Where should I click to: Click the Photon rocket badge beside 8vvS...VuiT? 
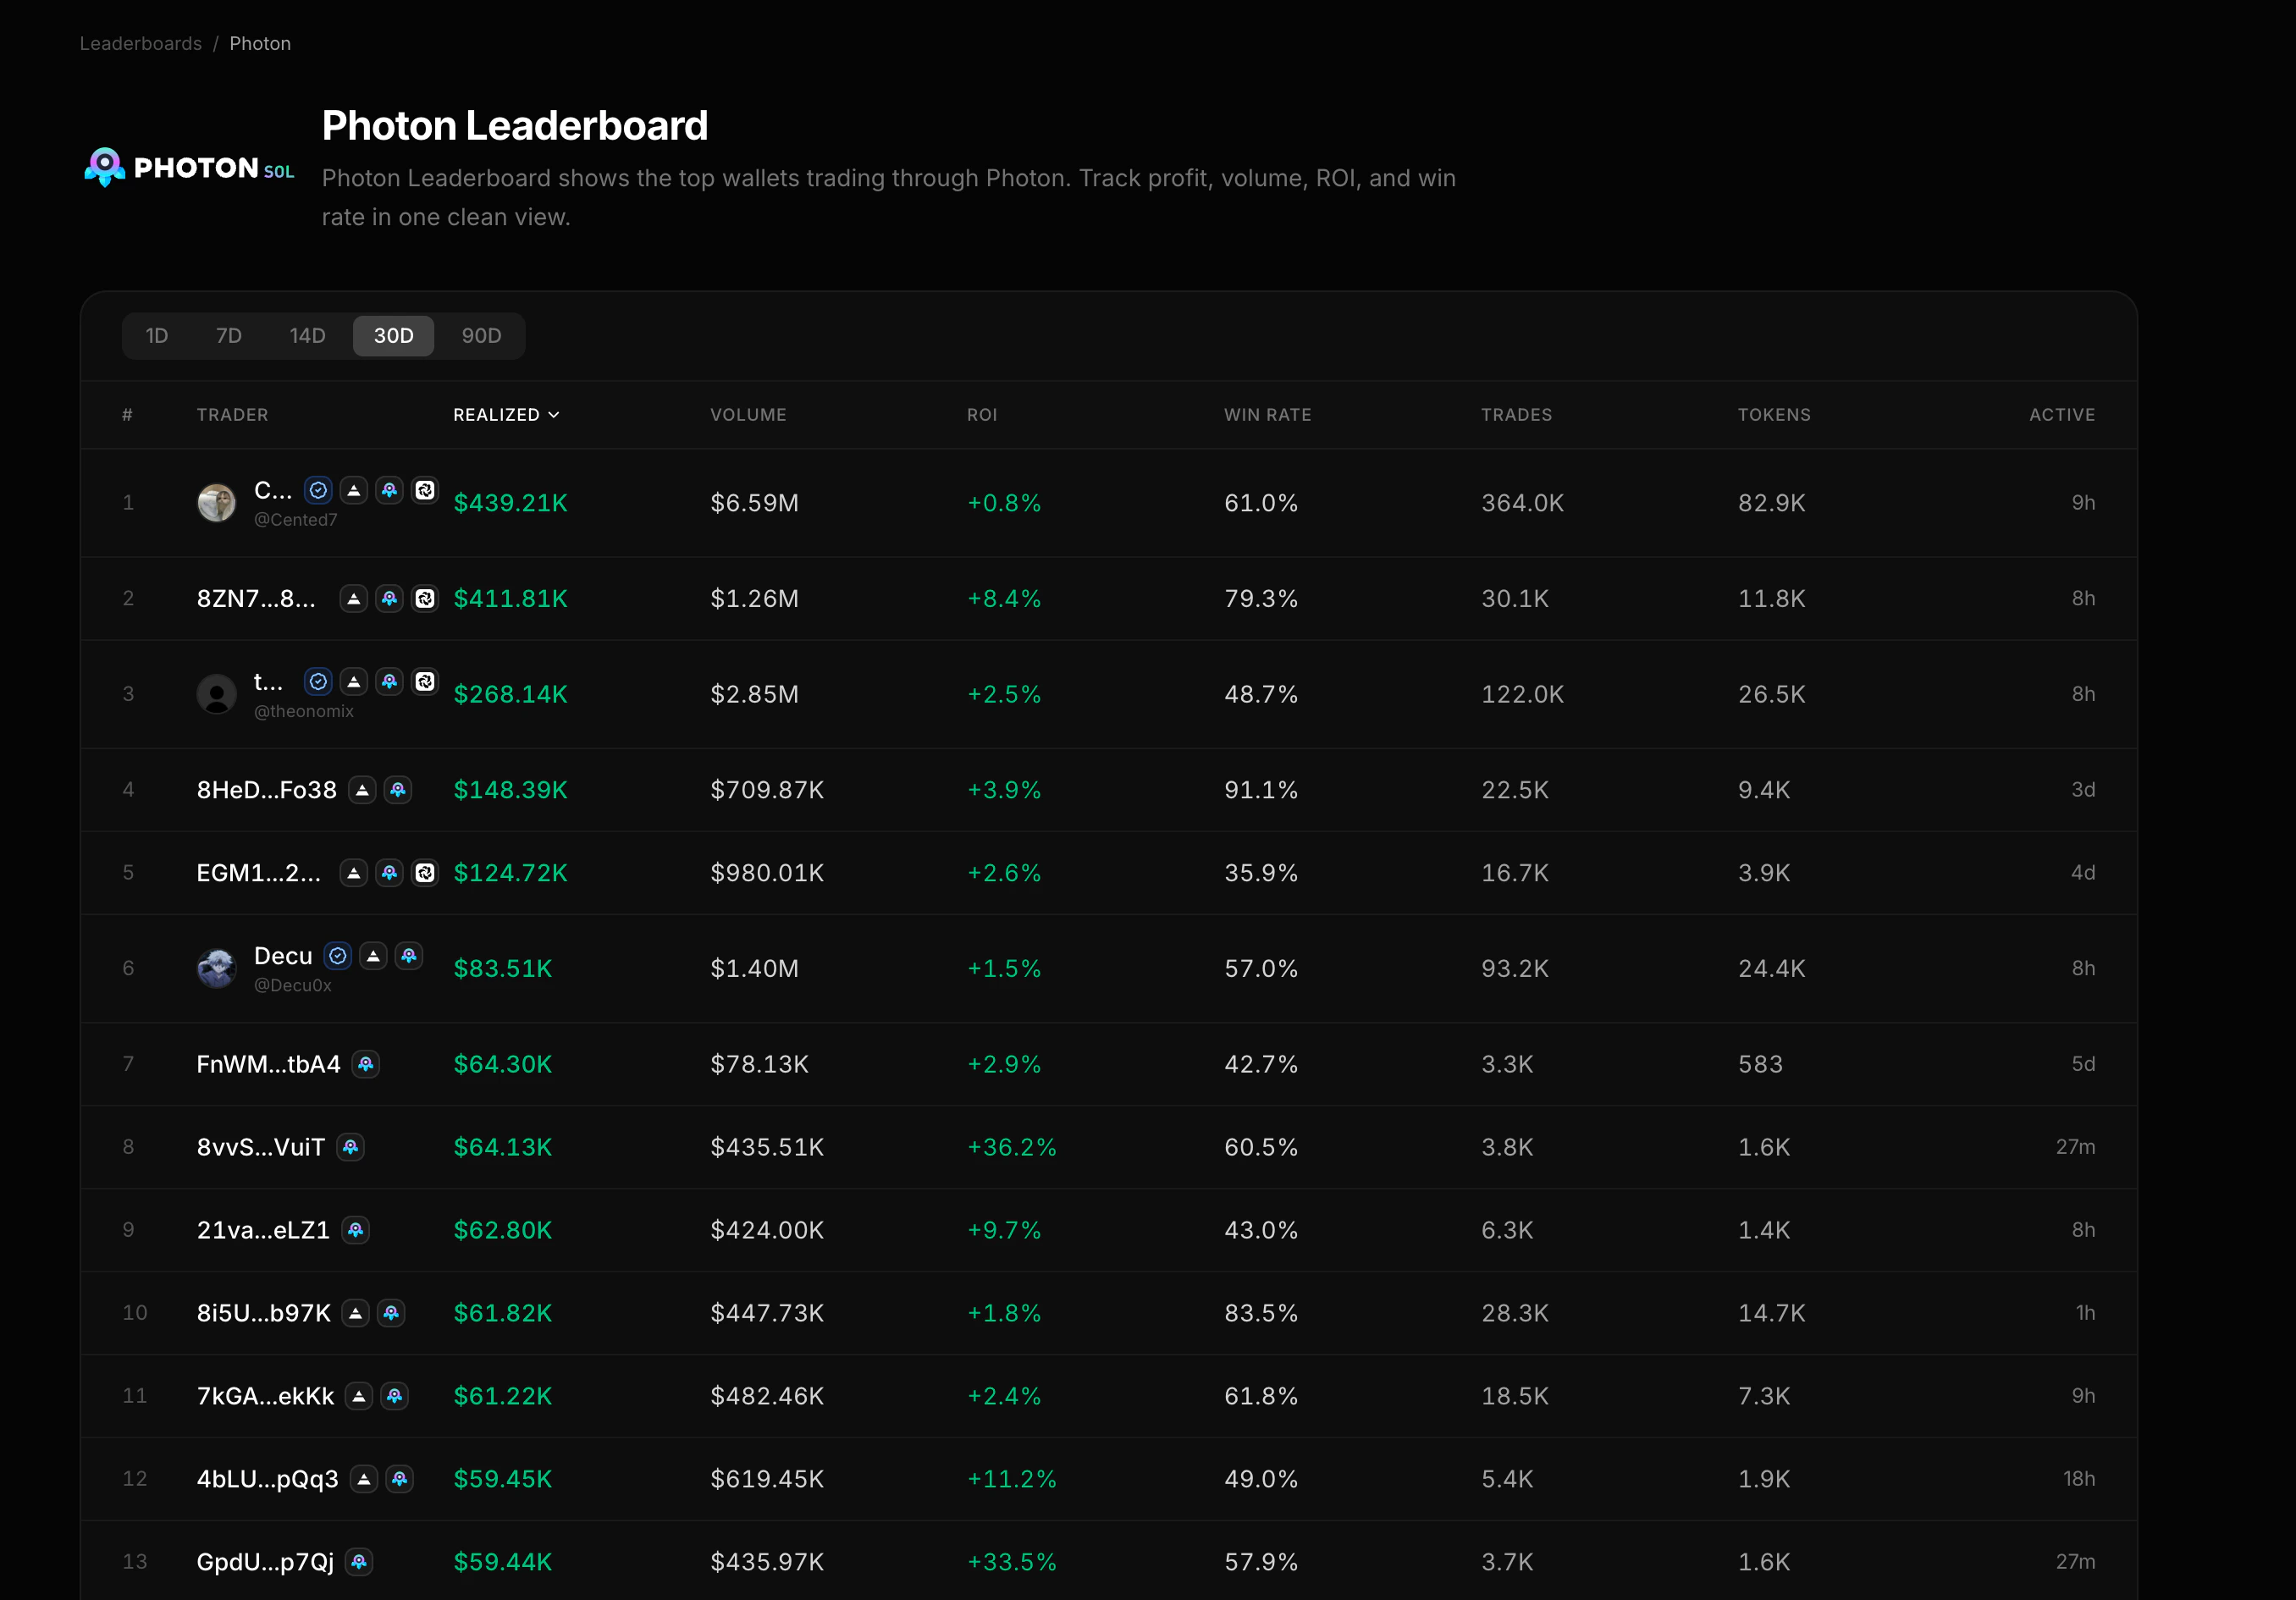350,1147
